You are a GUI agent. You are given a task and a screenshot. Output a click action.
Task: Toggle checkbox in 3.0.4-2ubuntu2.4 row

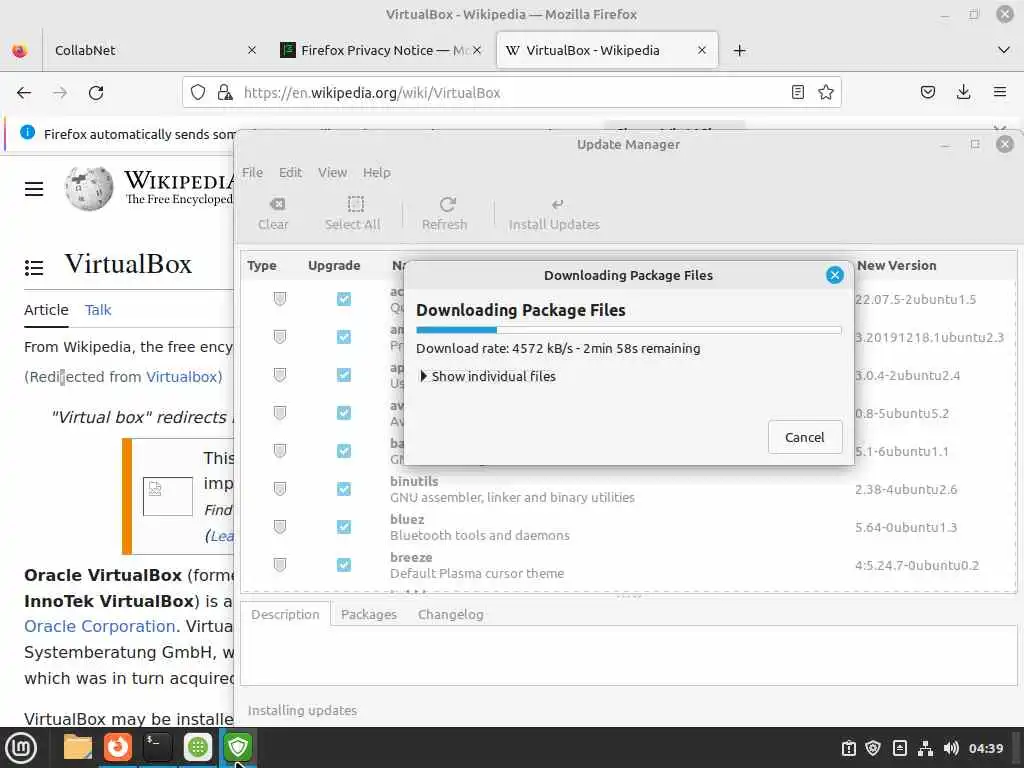click(344, 374)
